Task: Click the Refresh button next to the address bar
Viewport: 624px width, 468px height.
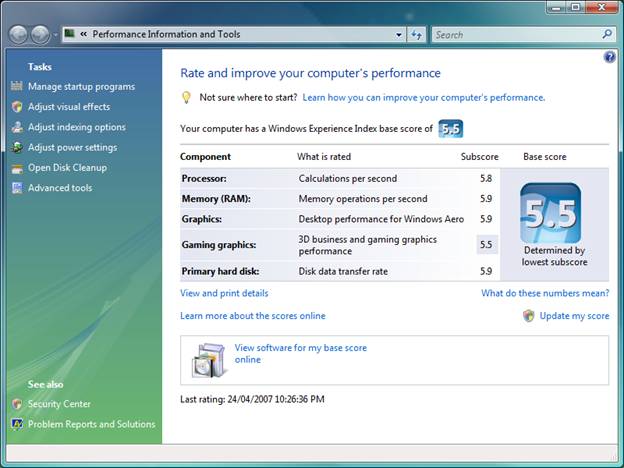Action: 416,35
